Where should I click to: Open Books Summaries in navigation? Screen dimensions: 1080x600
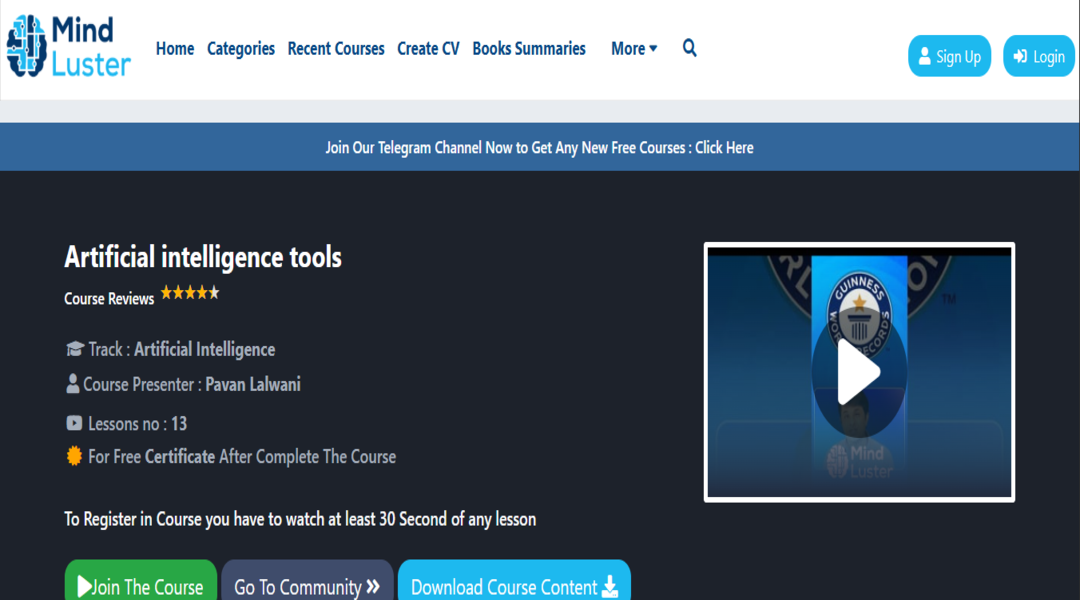click(529, 49)
